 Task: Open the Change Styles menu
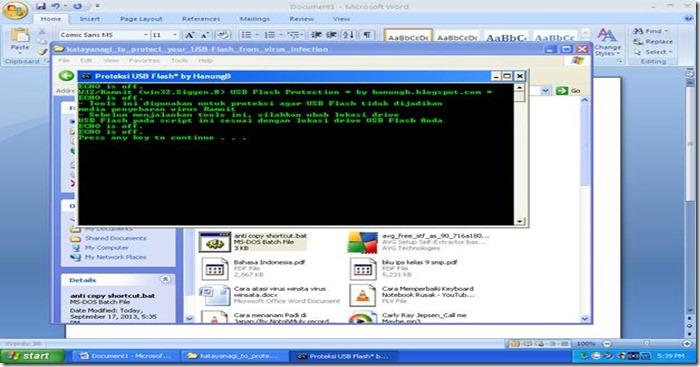pos(608,42)
